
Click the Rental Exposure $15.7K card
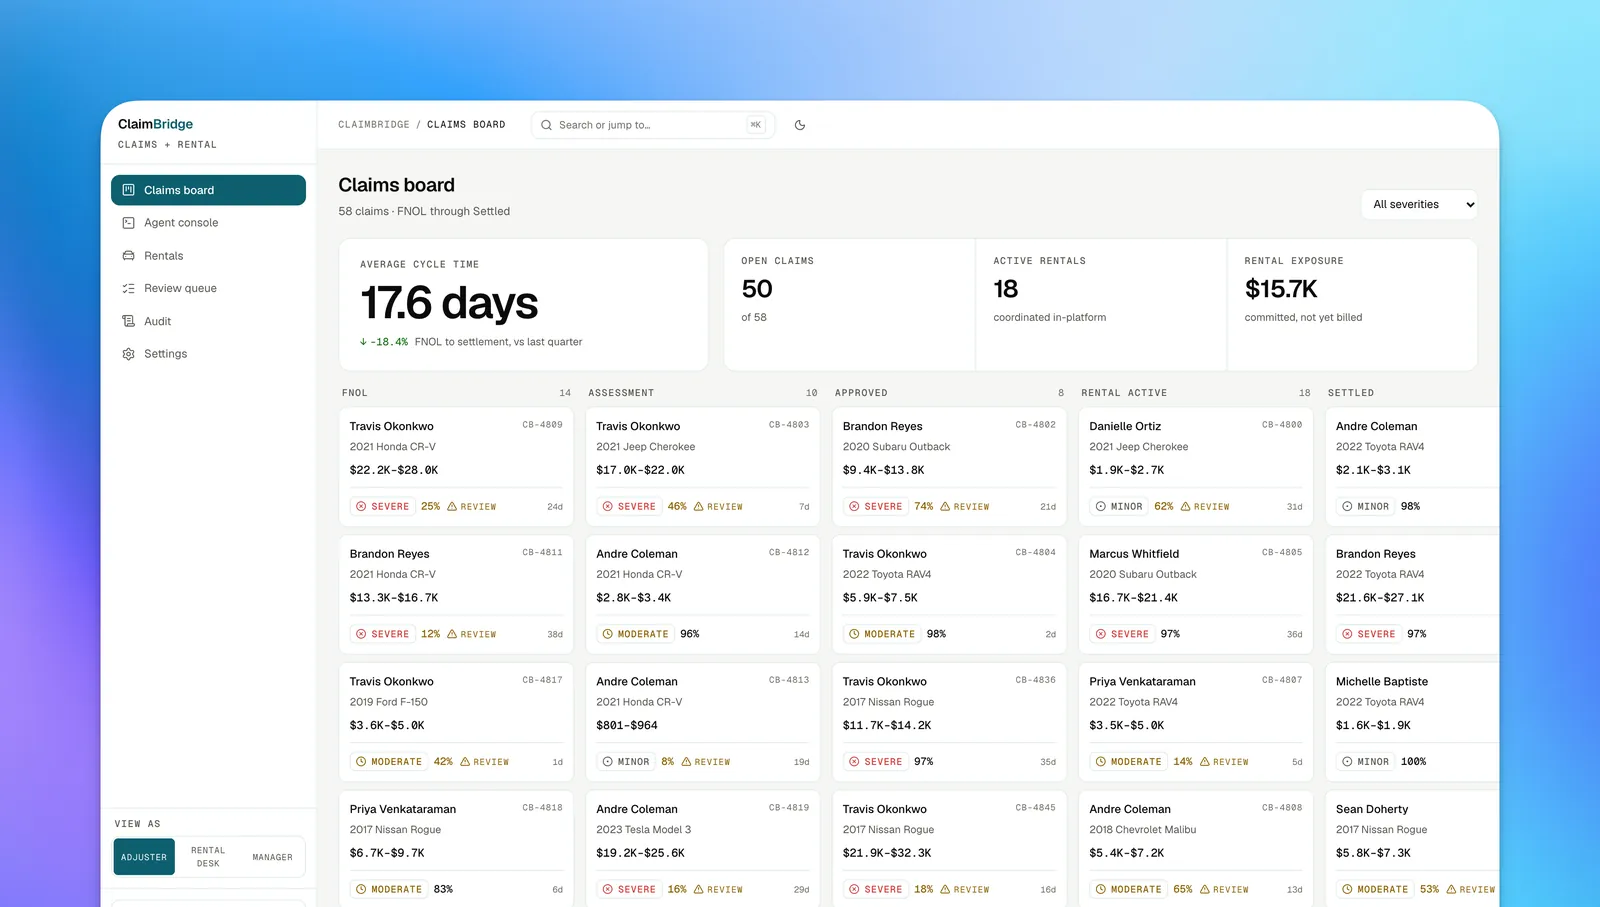pos(1352,305)
